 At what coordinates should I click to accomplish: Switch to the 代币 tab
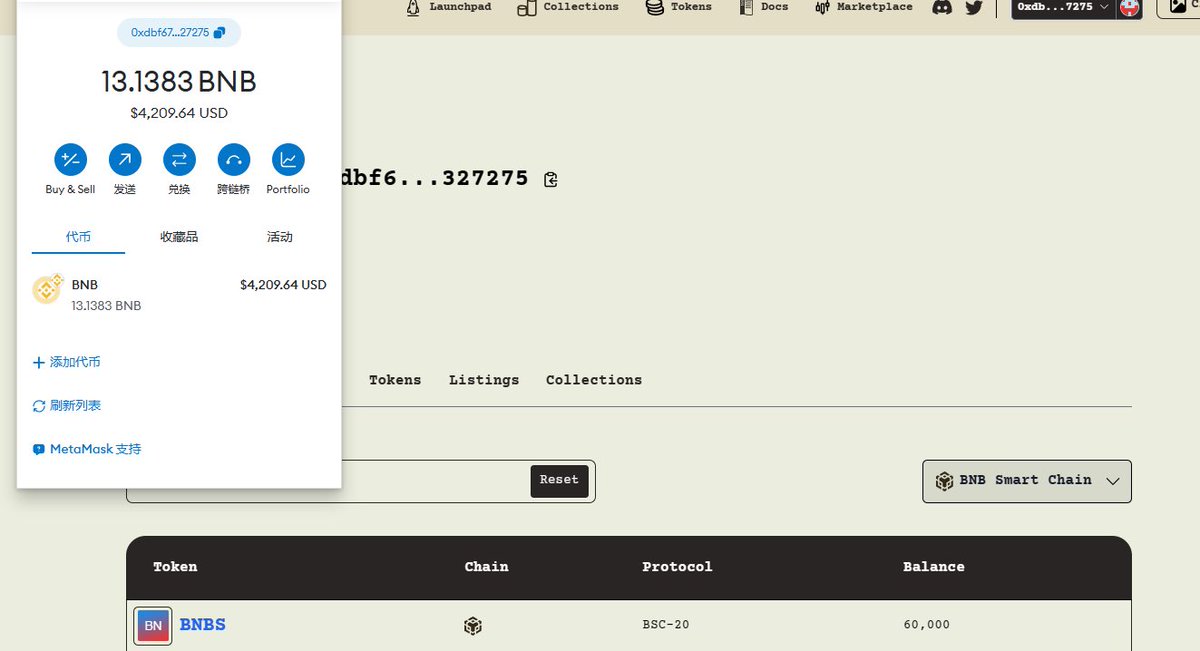(x=78, y=237)
